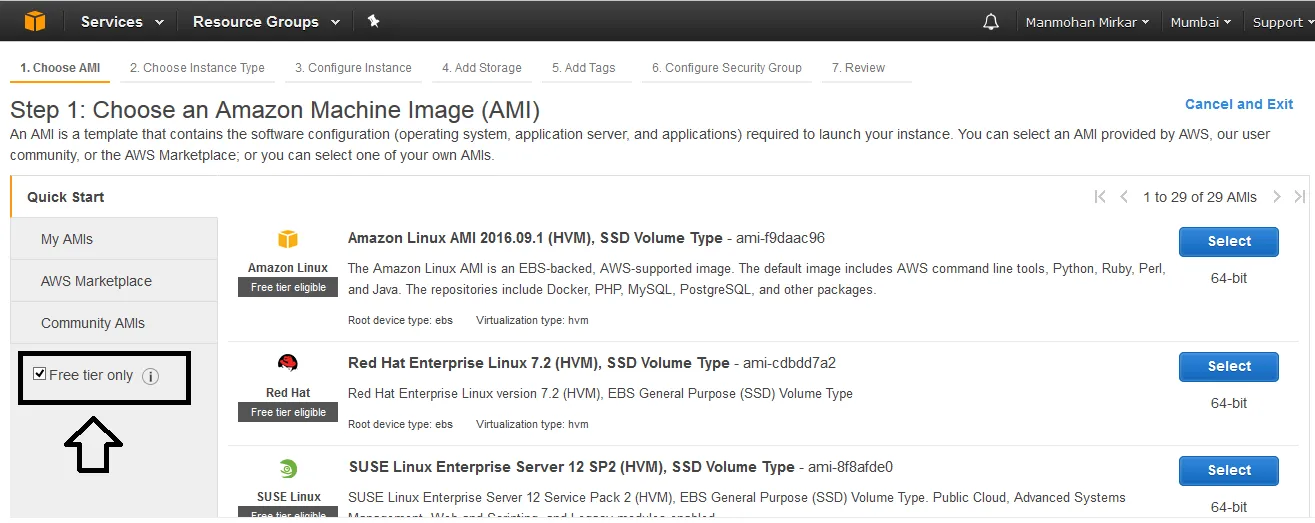Click the Free tier only info icon
Image resolution: width=1315 pixels, height=523 pixels.
coord(150,376)
